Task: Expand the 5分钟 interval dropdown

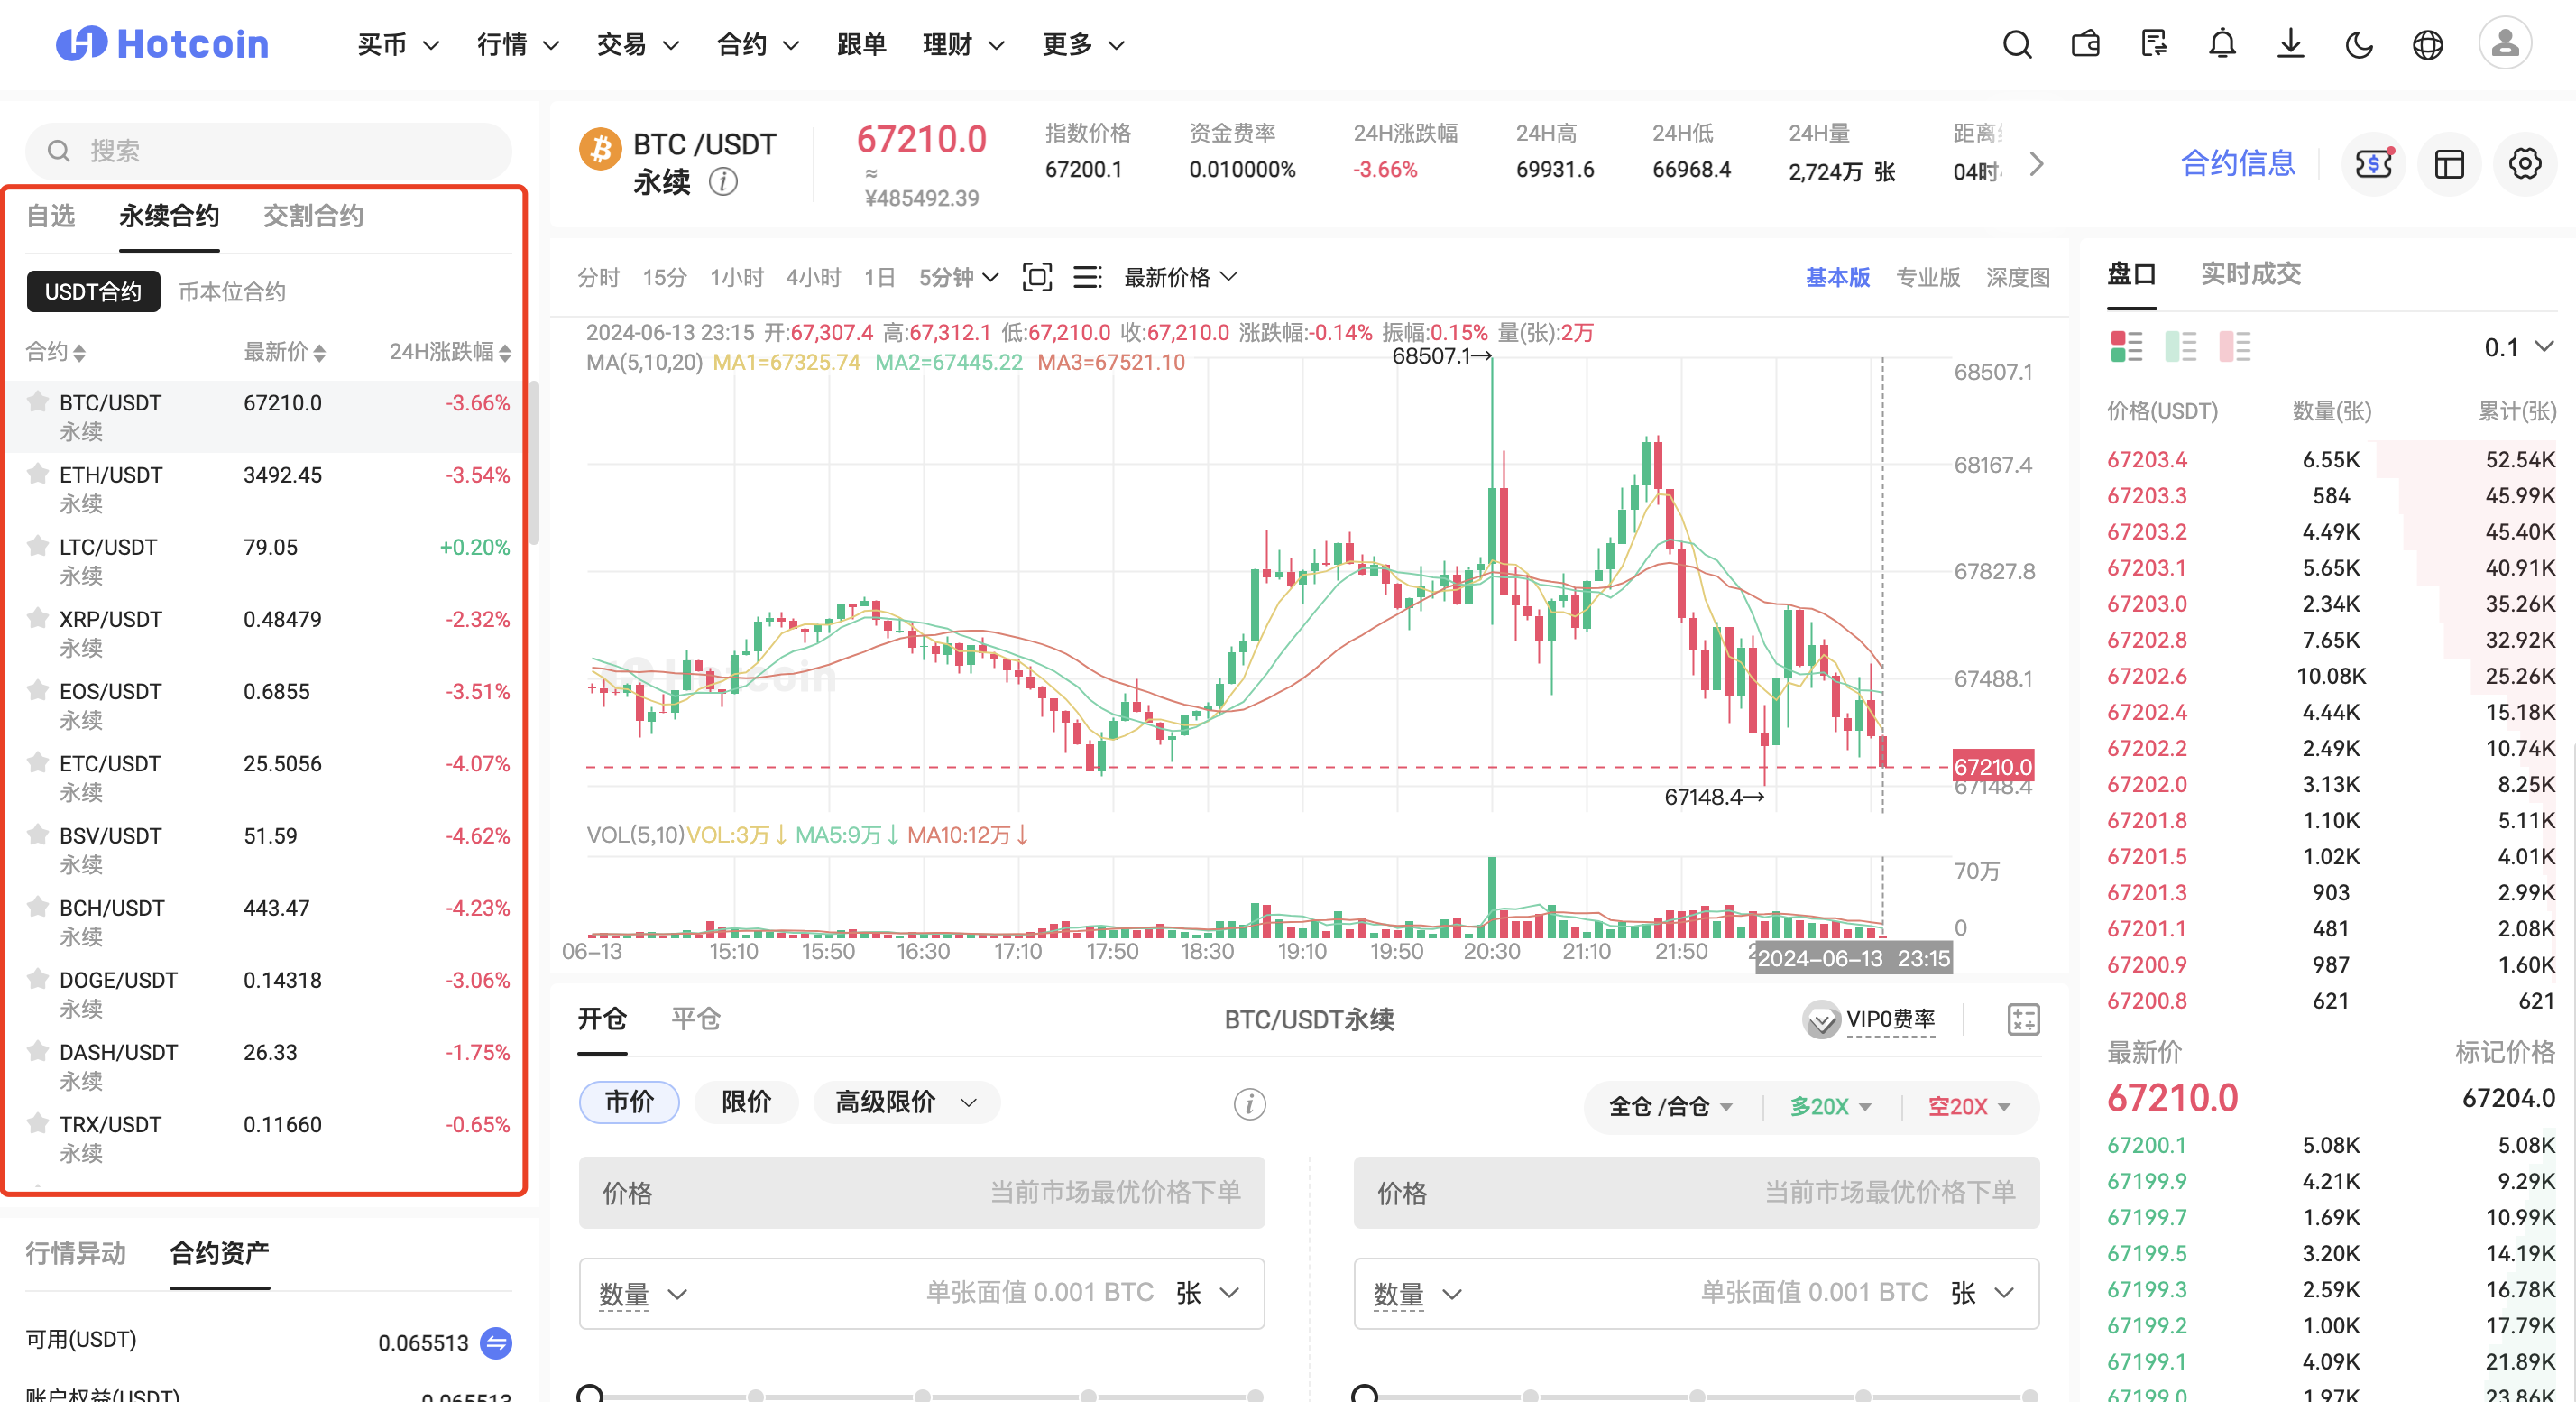Action: [x=958, y=277]
